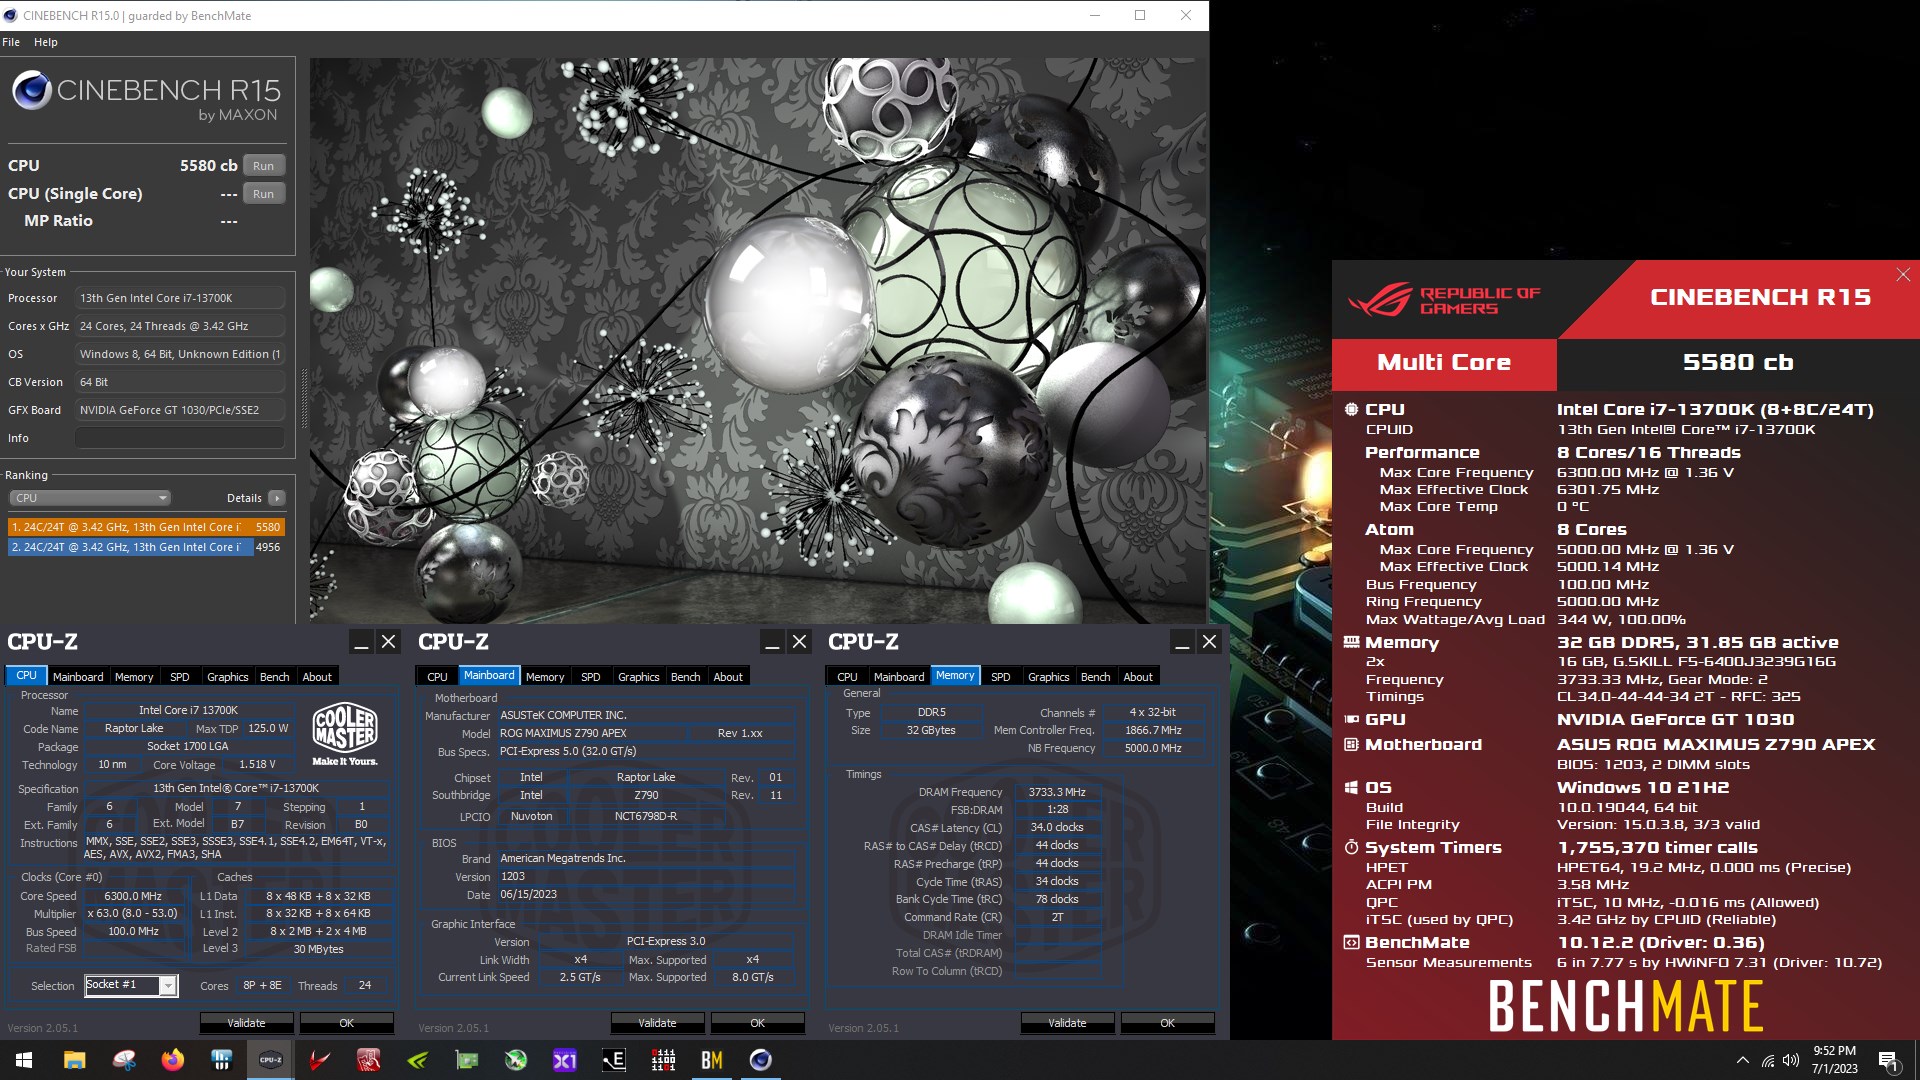Open About tab in third CPU-Z window
The height and width of the screenshot is (1080, 1920).
(x=1138, y=677)
